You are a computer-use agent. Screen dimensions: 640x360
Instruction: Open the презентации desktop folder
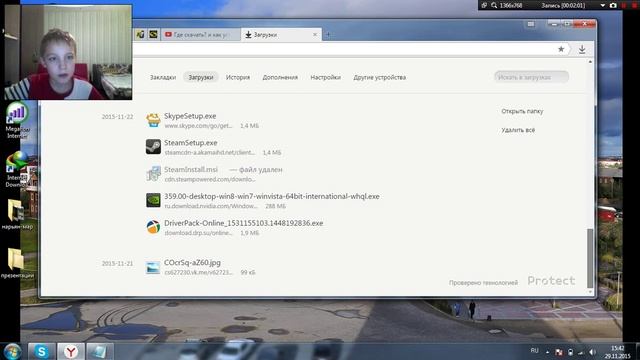pyautogui.click(x=17, y=263)
